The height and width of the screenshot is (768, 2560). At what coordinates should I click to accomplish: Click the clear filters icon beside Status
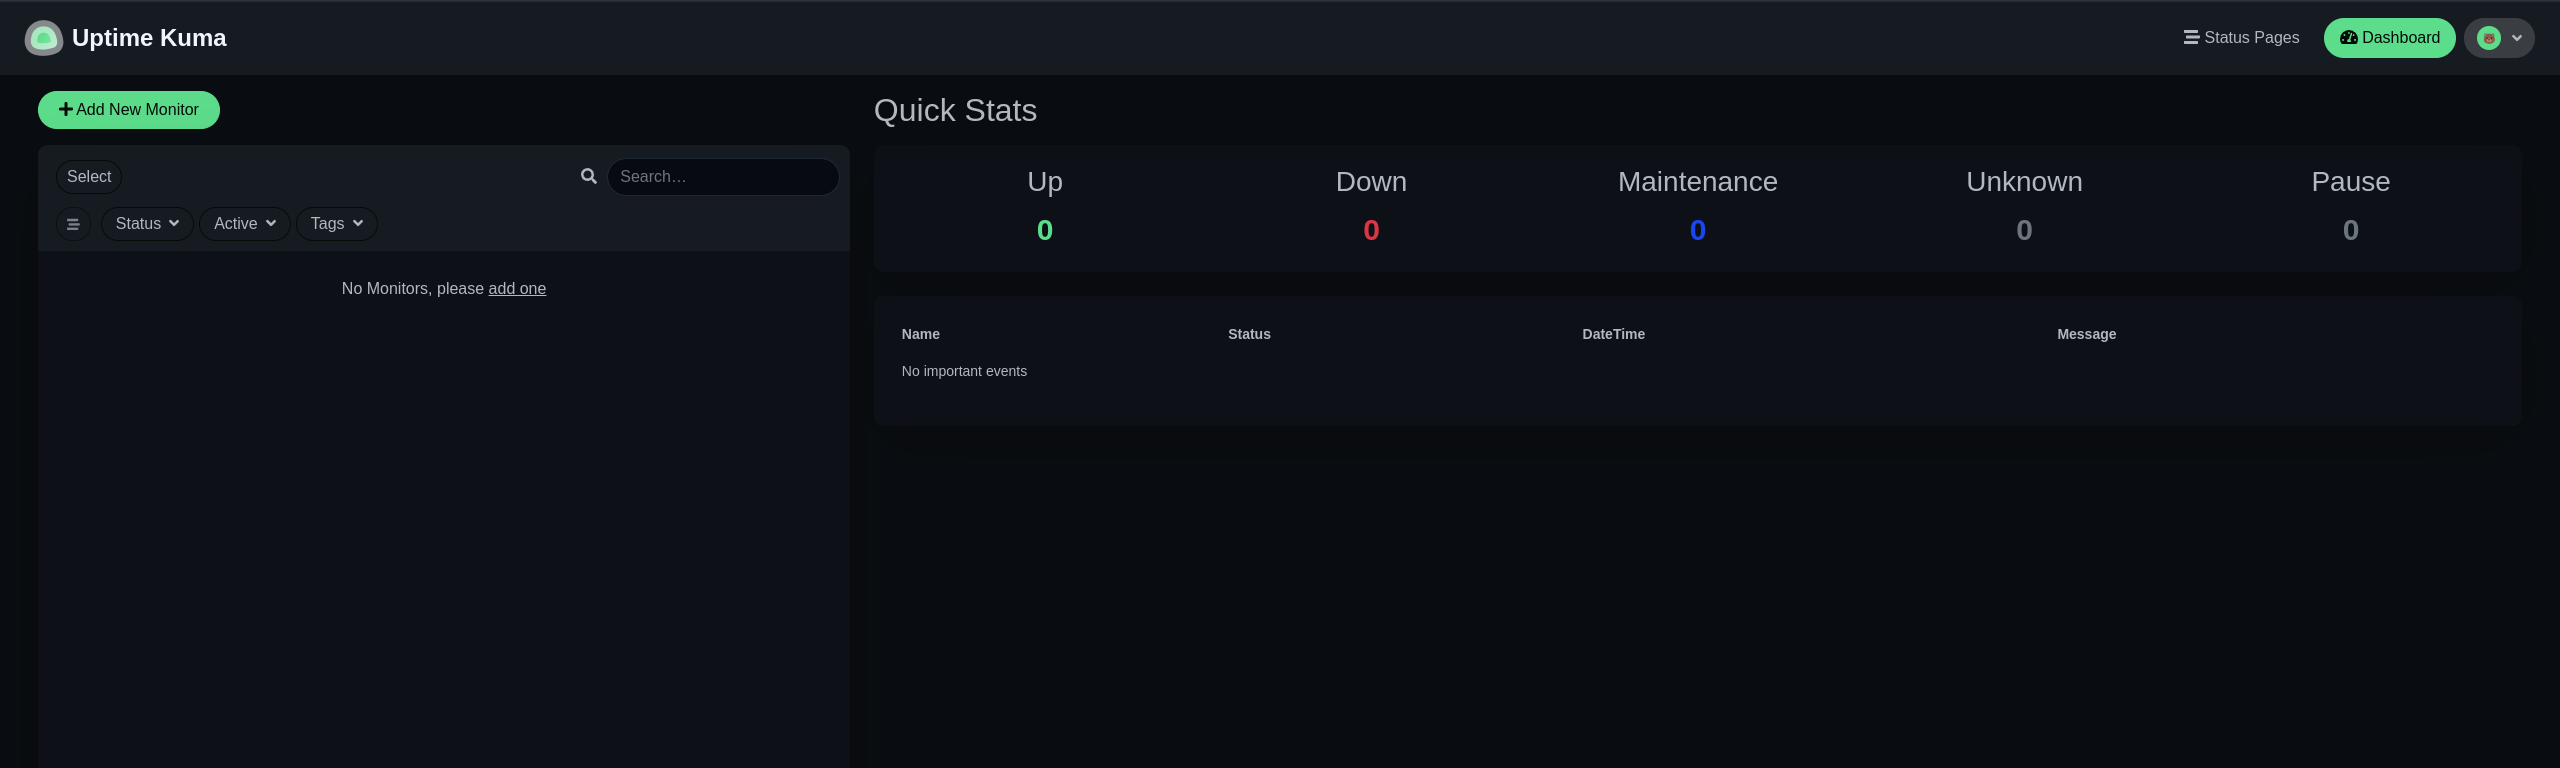point(73,224)
